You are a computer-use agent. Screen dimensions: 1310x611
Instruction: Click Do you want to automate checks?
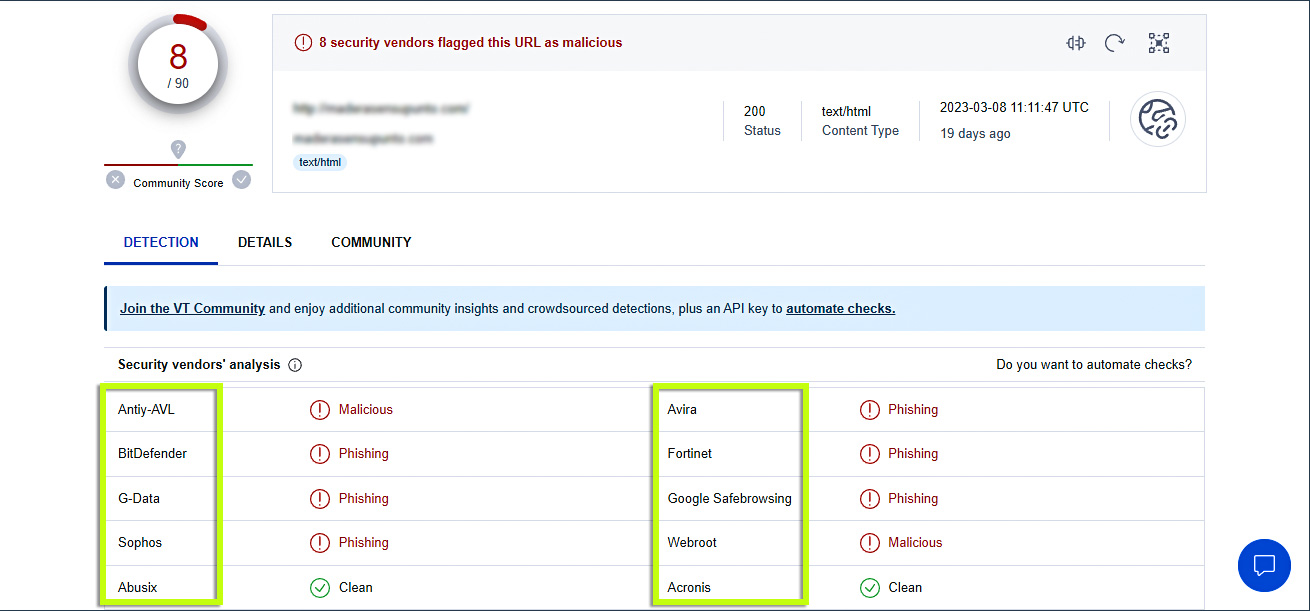[x=1094, y=365]
